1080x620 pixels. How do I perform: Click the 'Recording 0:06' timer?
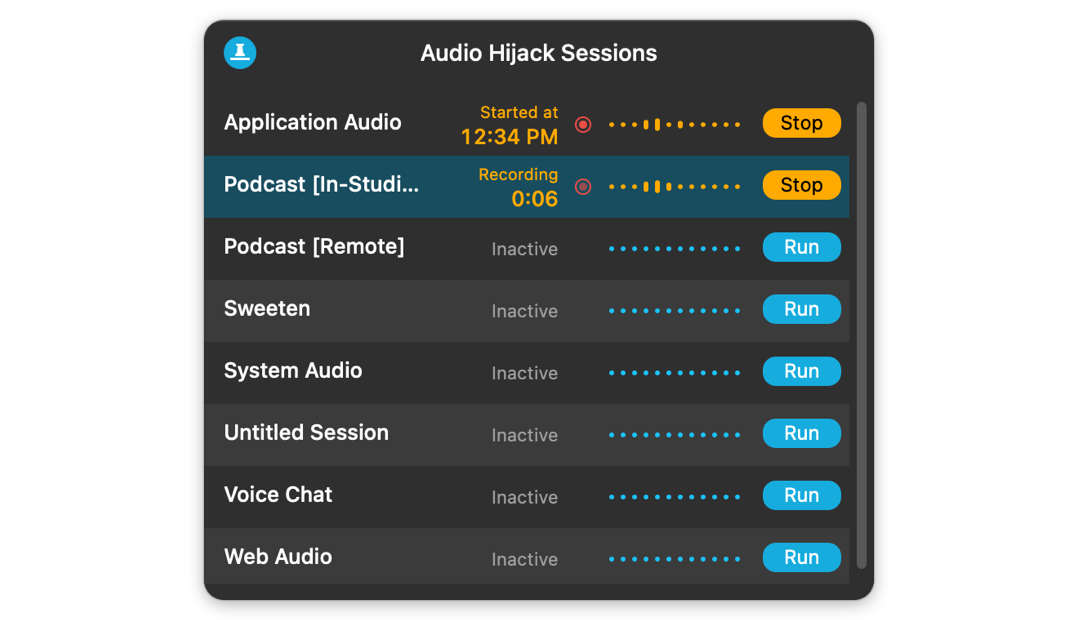(x=519, y=187)
